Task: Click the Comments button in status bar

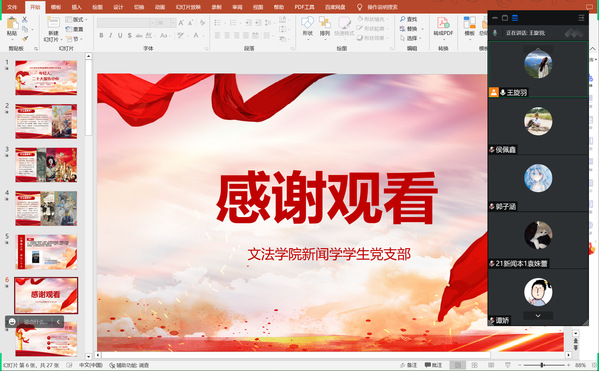Action: (434, 365)
